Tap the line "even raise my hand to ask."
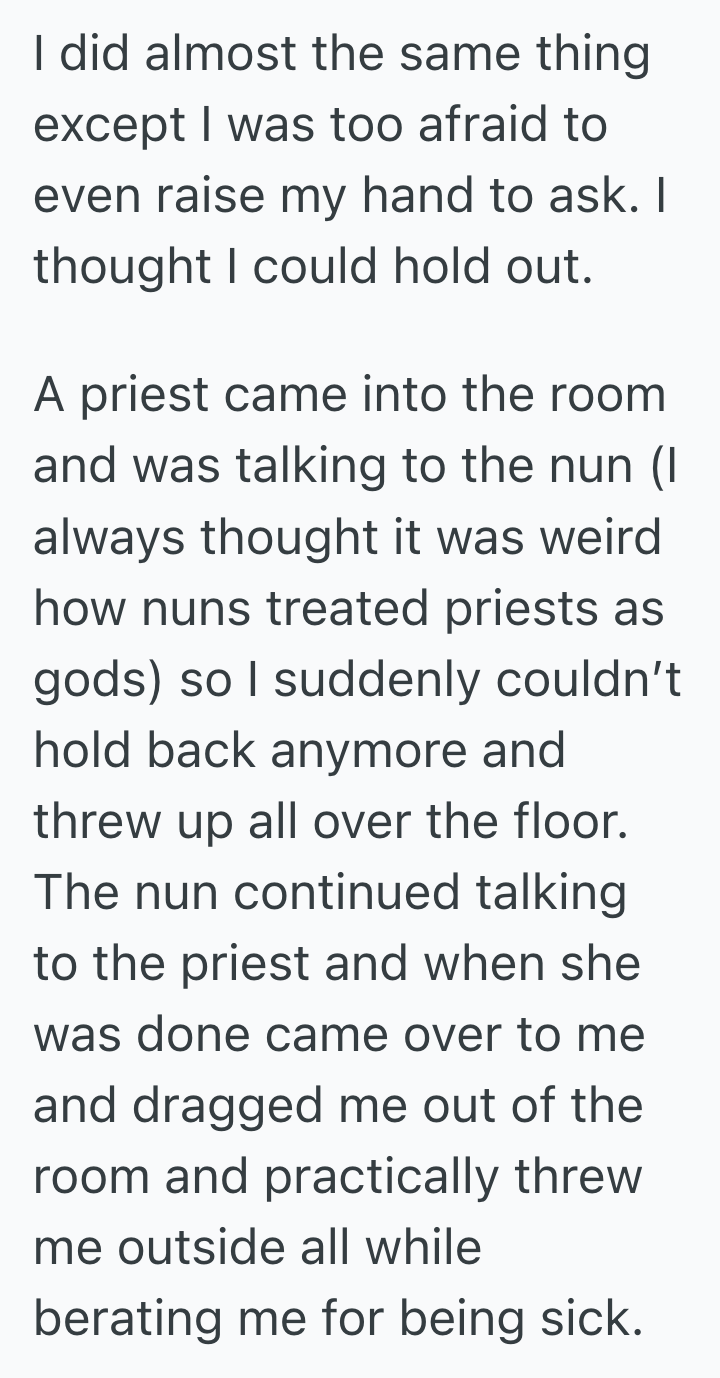The image size is (720, 1378). point(335,198)
